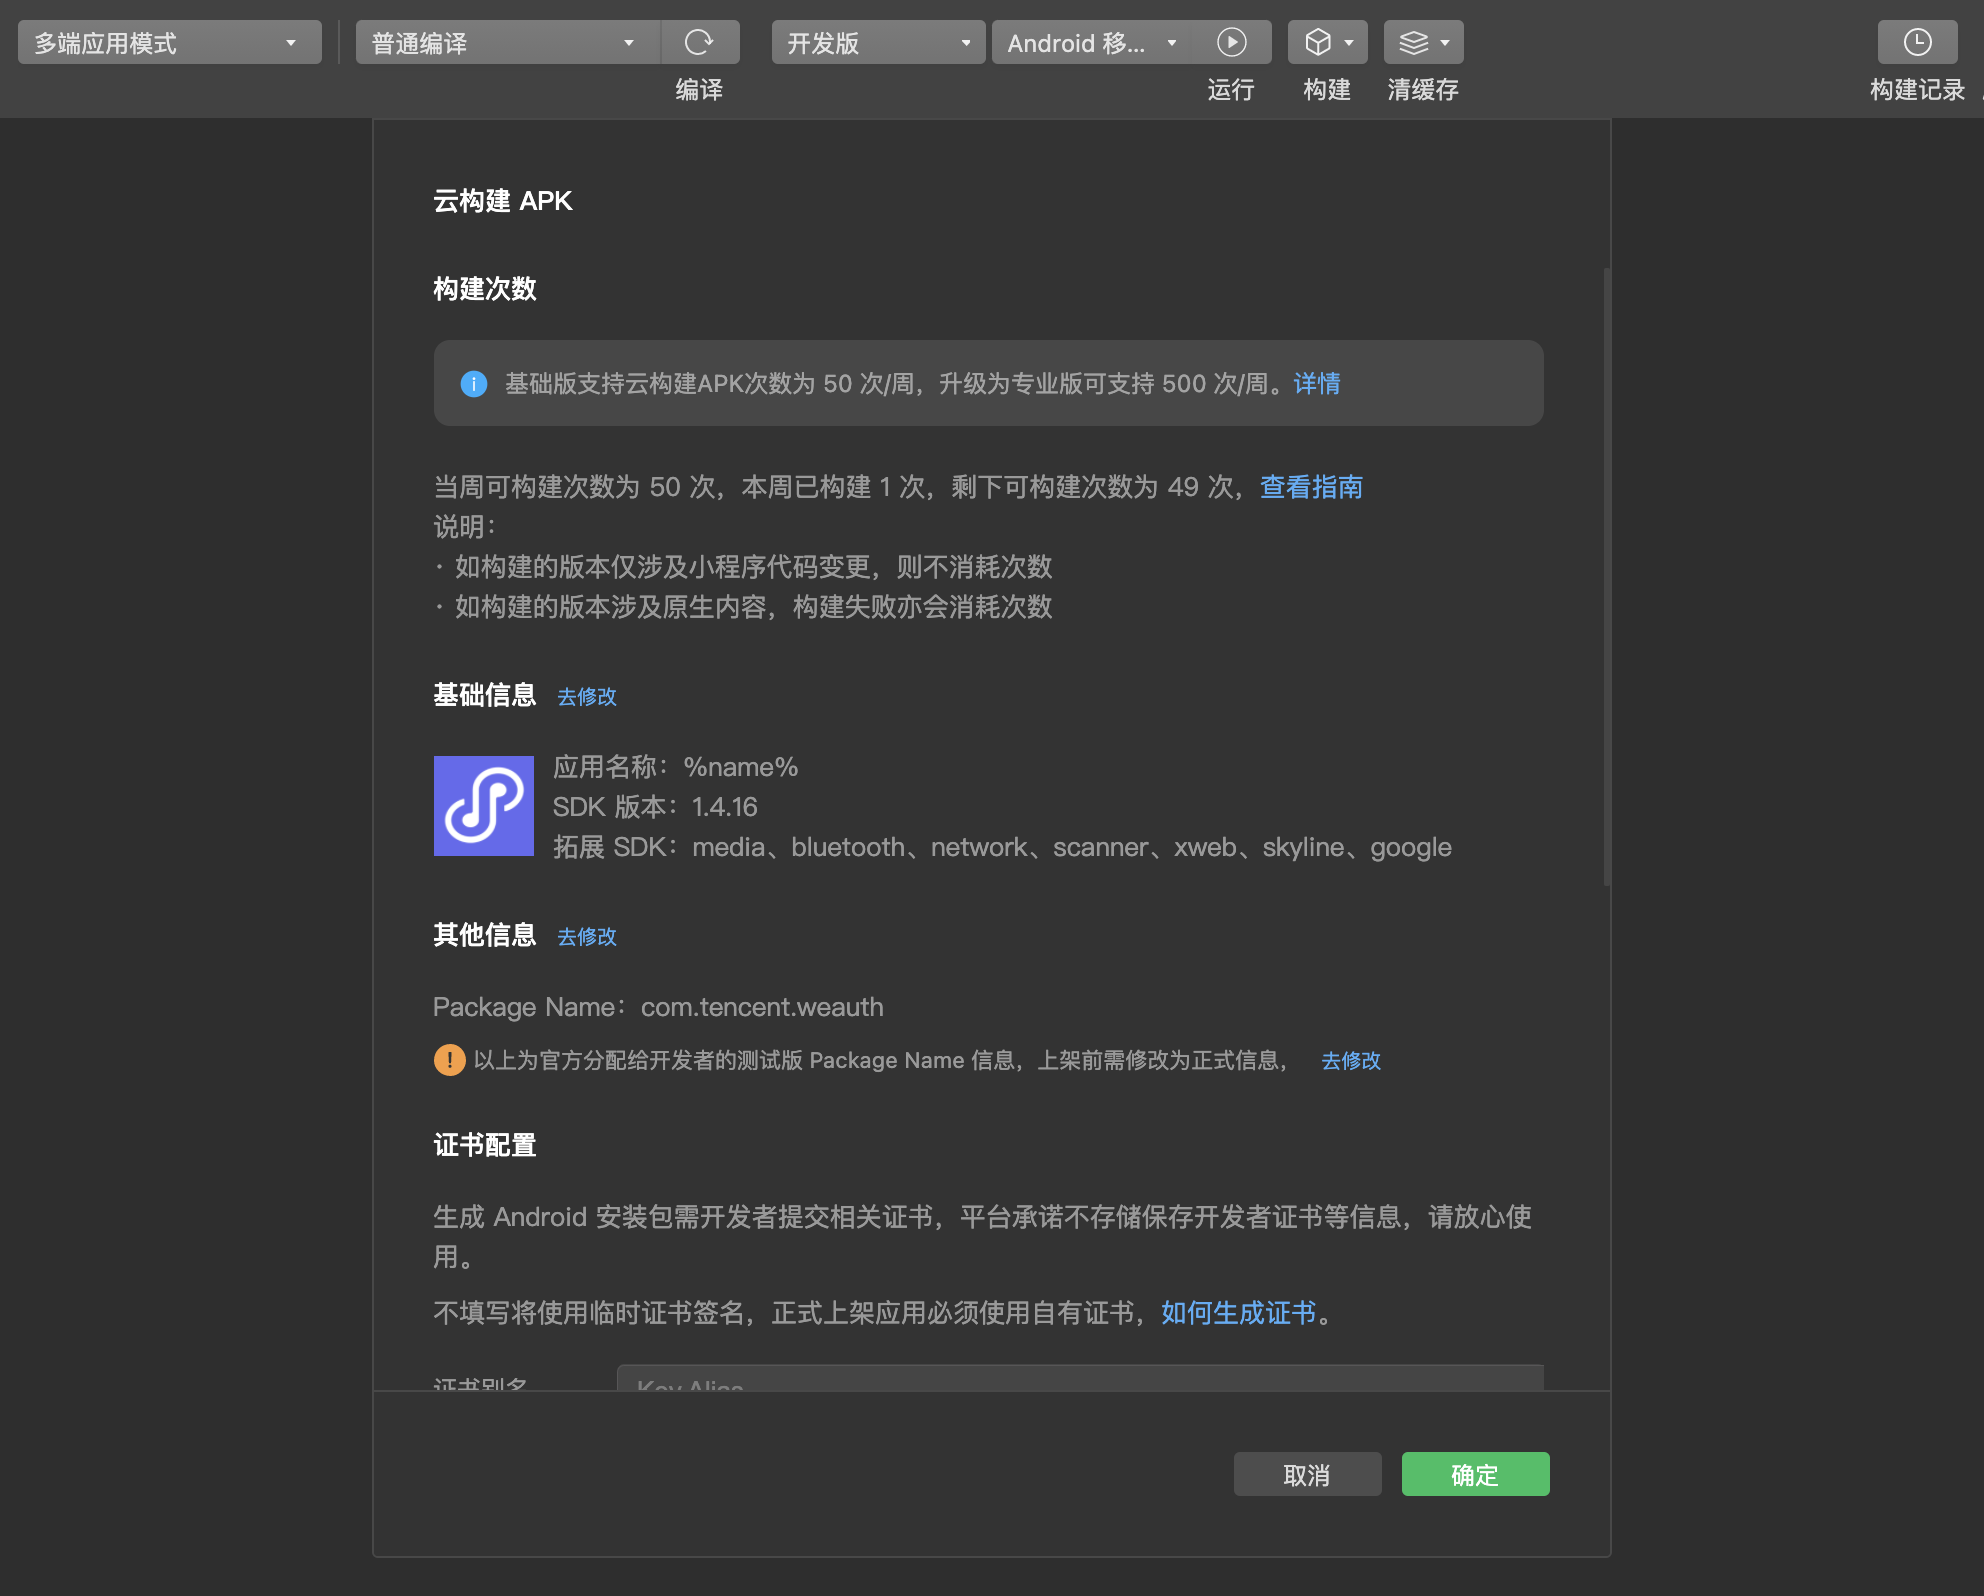The height and width of the screenshot is (1596, 1984).
Task: Click the orange warning icon
Action: click(449, 1060)
